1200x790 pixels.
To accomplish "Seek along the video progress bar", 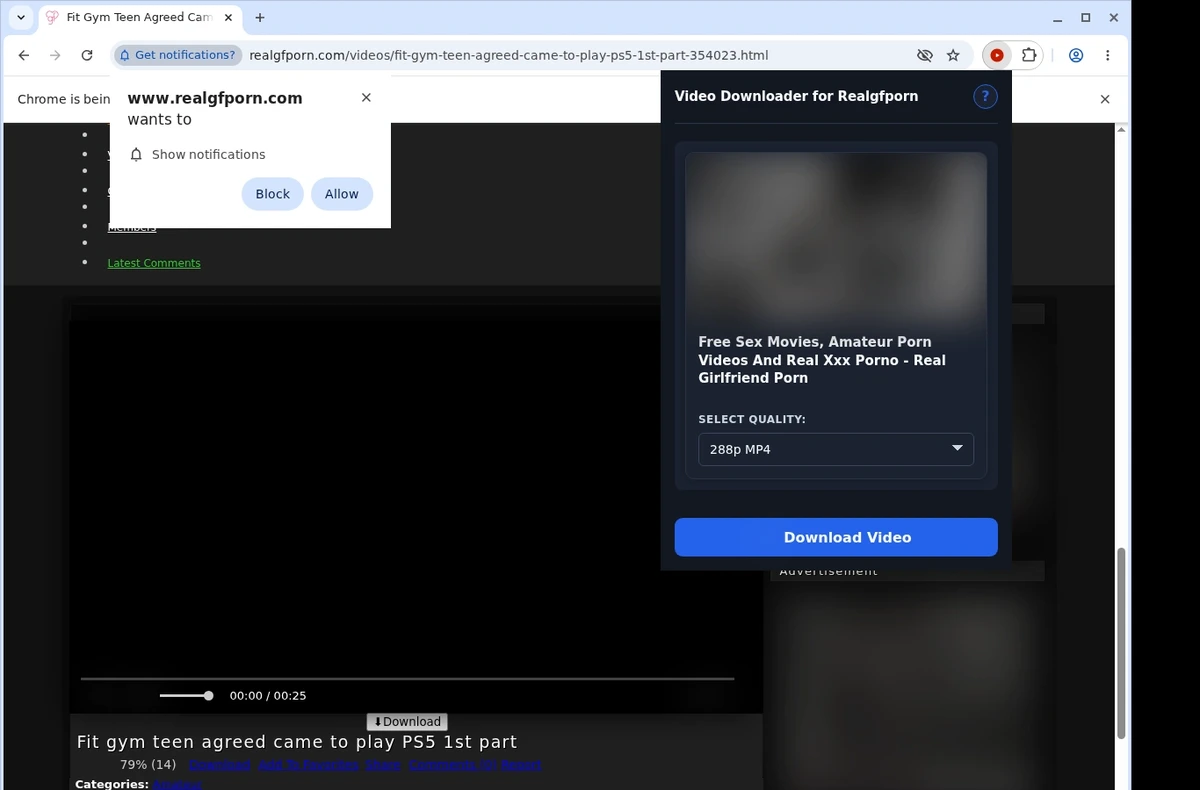I will 407,678.
